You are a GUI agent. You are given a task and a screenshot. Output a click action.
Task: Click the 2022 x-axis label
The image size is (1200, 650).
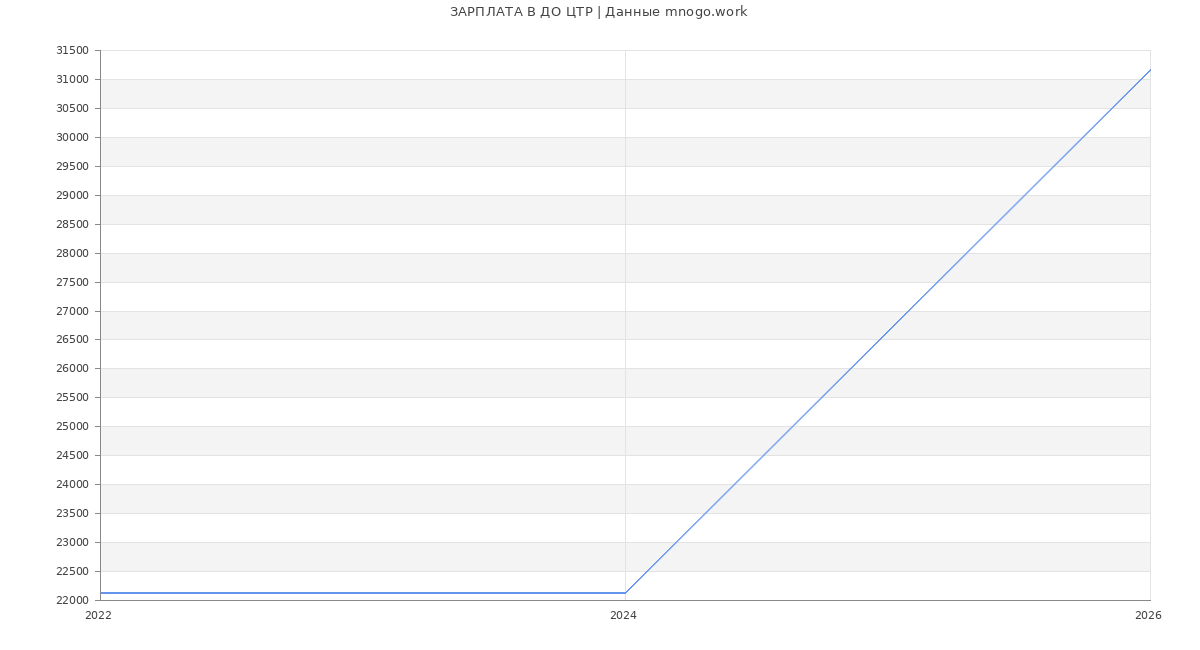coord(98,616)
